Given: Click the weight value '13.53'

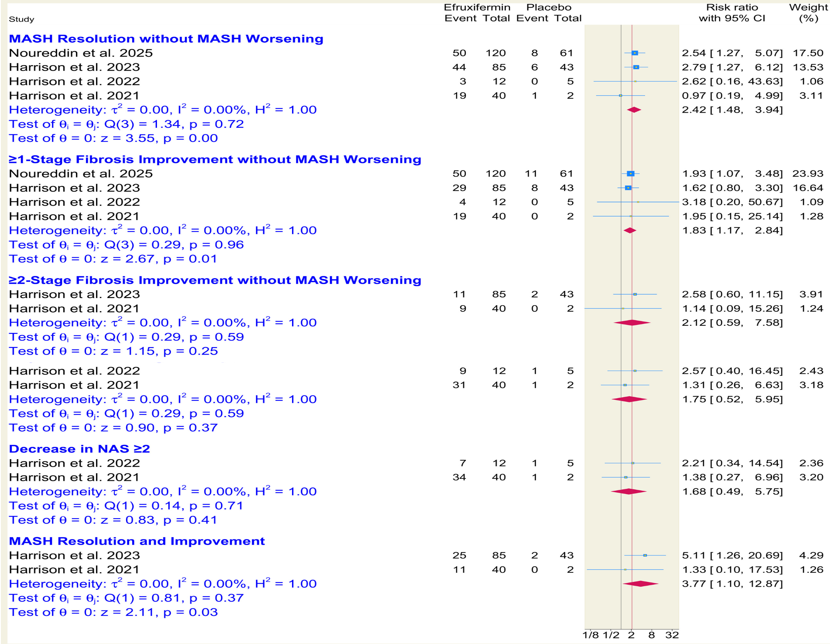Looking at the screenshot, I should point(808,67).
